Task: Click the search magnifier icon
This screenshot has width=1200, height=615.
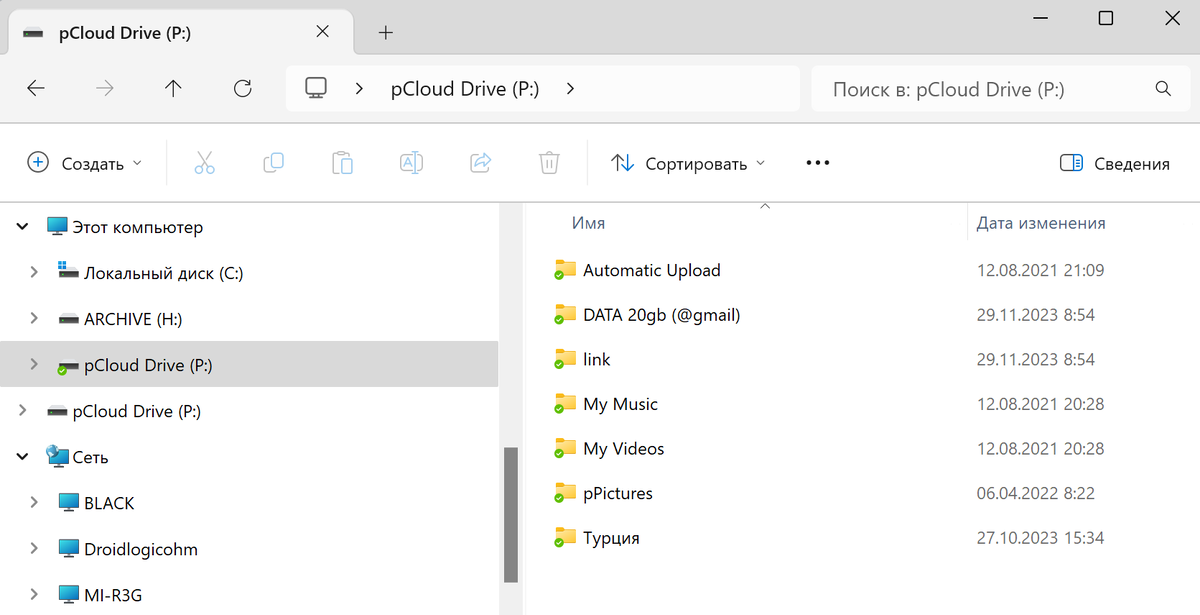Action: [x=1163, y=88]
